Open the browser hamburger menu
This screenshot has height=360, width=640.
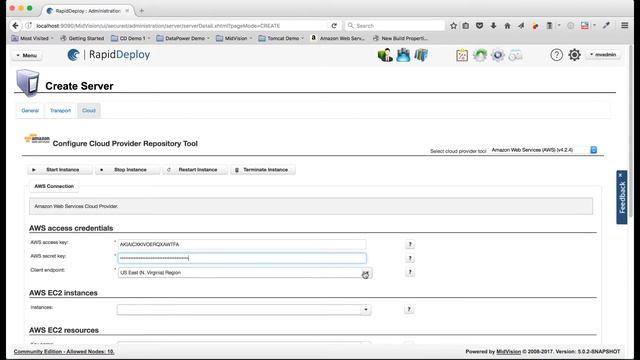click(x=624, y=25)
